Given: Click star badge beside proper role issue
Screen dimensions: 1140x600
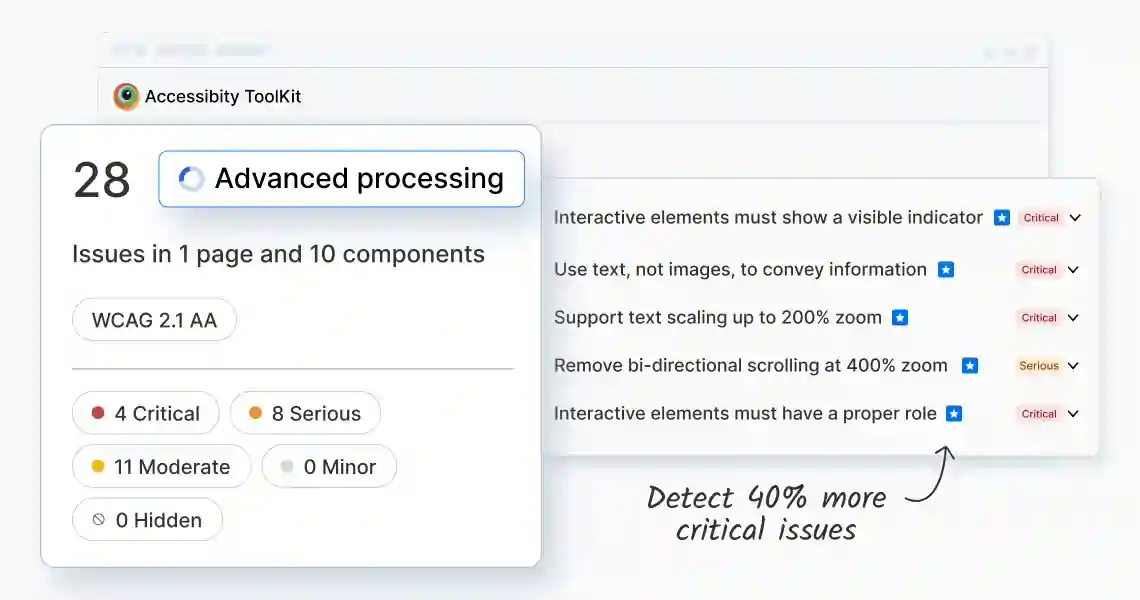Looking at the screenshot, I should (x=954, y=414).
